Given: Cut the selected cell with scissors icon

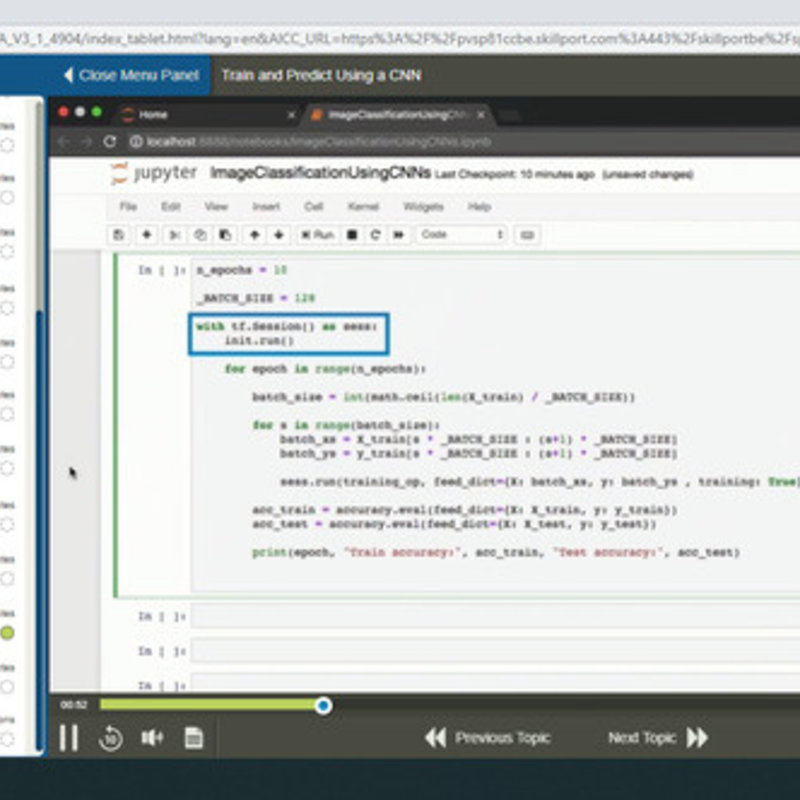Looking at the screenshot, I should [174, 235].
